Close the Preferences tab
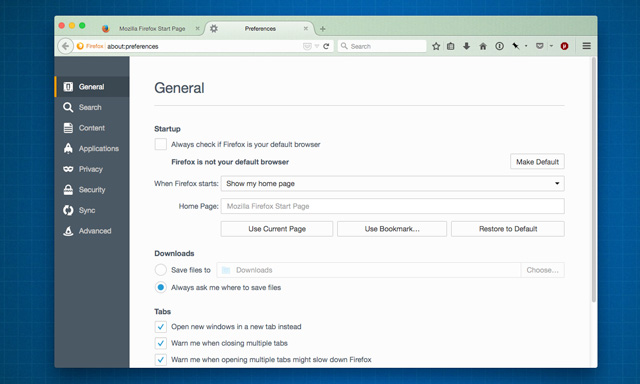The height and width of the screenshot is (384, 640). click(306, 28)
